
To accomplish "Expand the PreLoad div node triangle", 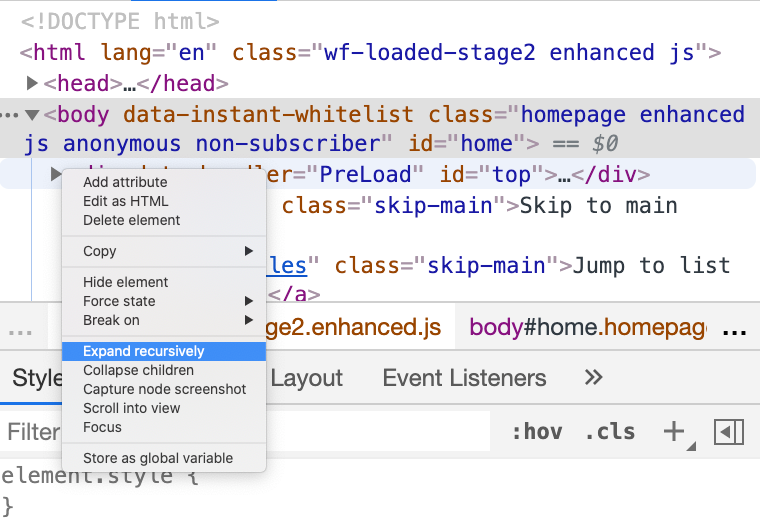I will click(x=56, y=174).
